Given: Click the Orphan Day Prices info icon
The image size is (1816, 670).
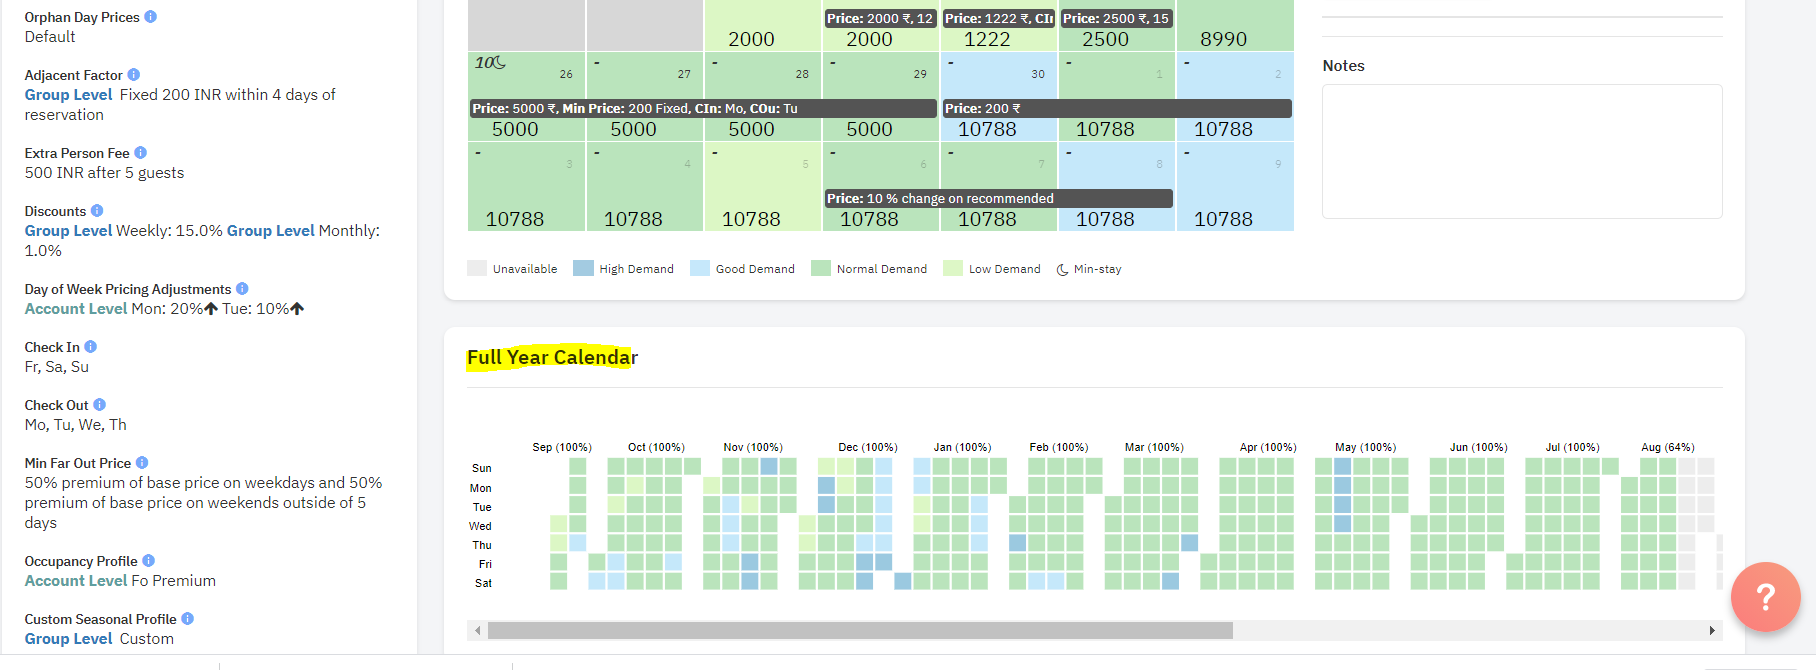Looking at the screenshot, I should [x=151, y=17].
